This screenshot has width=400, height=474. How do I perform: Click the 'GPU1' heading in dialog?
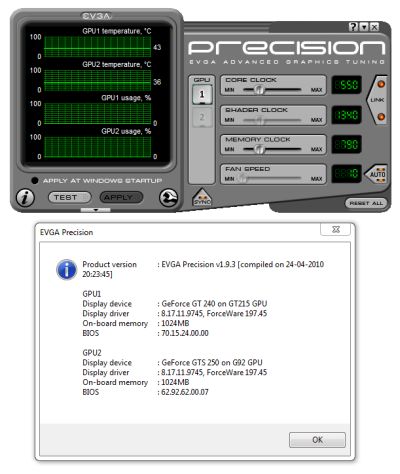point(92,294)
